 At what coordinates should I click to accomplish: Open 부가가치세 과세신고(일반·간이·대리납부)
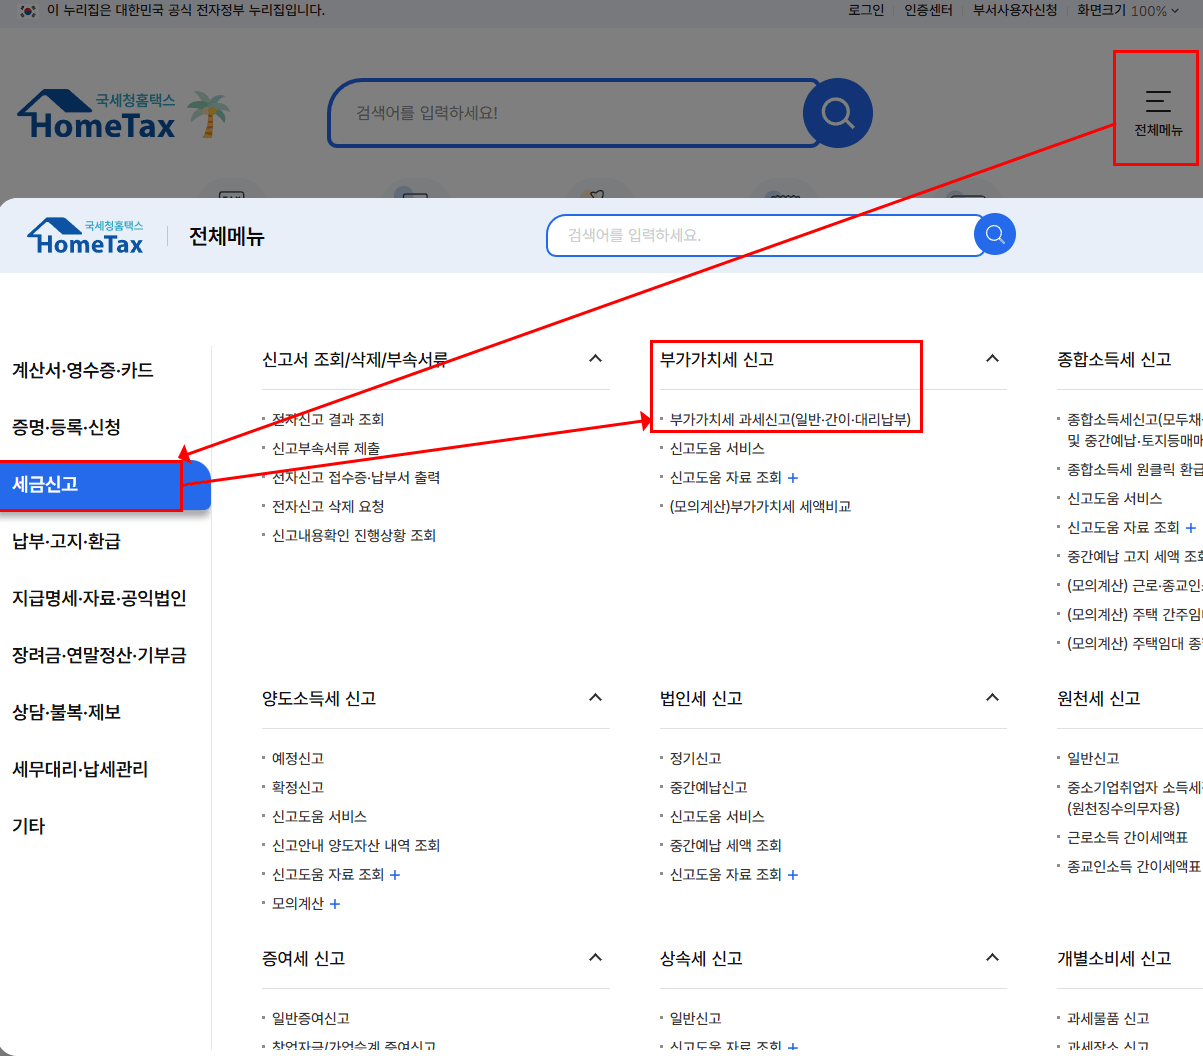pyautogui.click(x=788, y=421)
